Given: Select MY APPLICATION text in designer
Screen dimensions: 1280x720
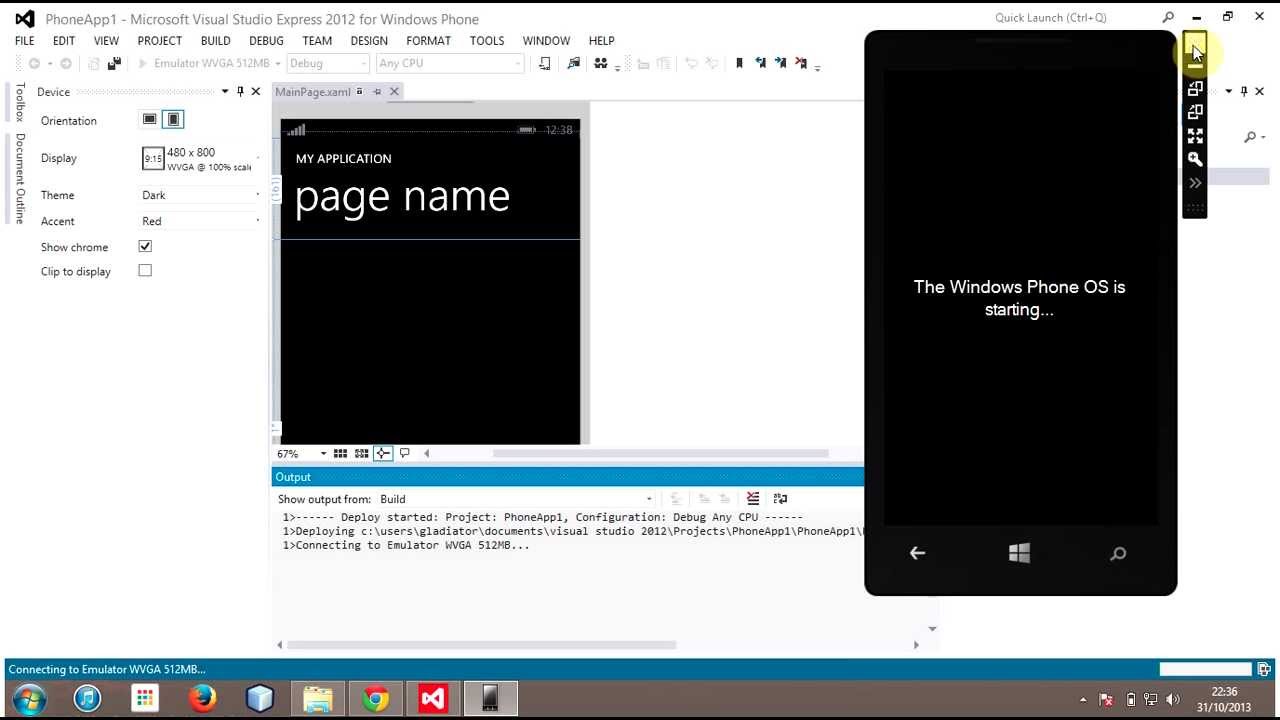Looking at the screenshot, I should 343,159.
